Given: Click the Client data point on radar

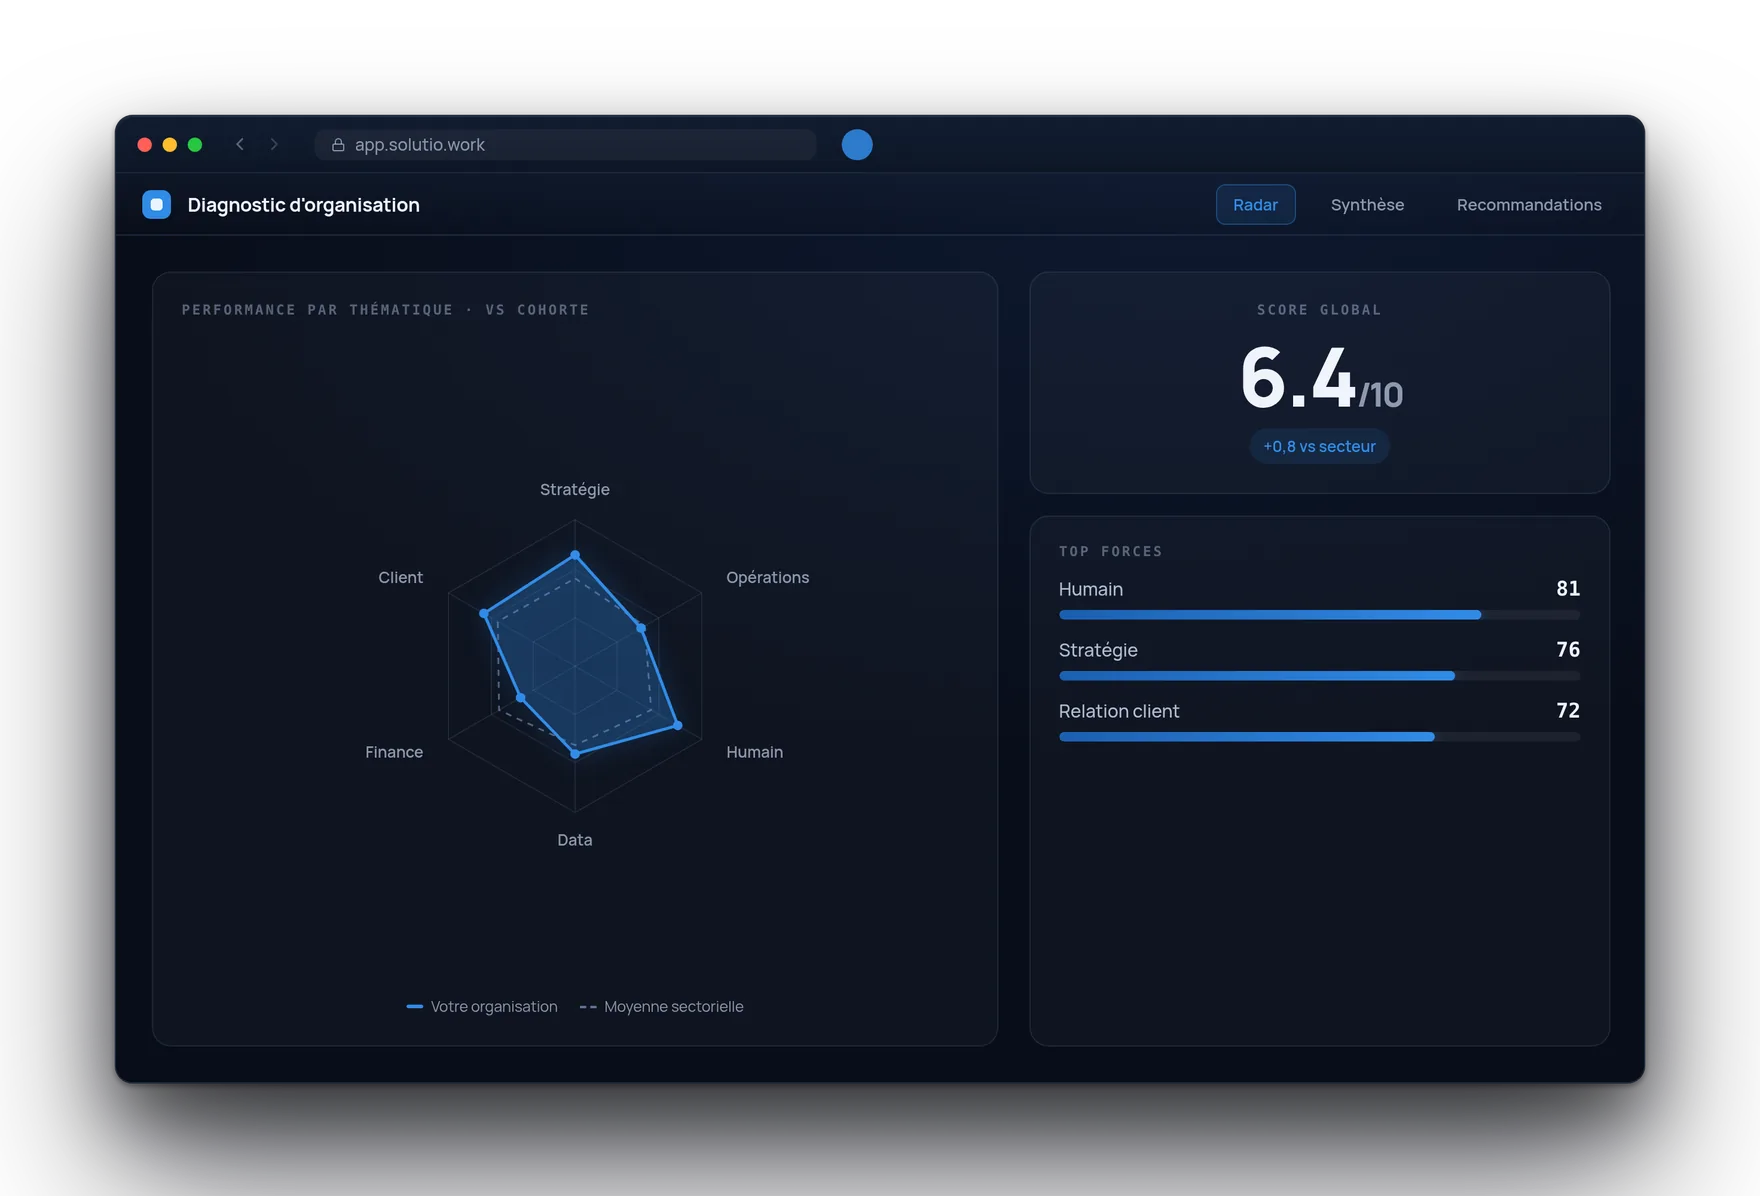Looking at the screenshot, I should 484,613.
